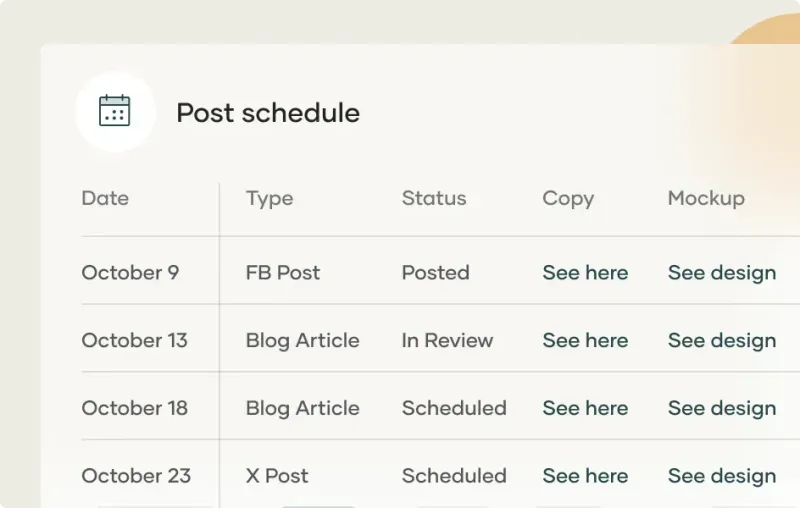This screenshot has width=800, height=508.
Task: Select the Date column header
Action: pyautogui.click(x=105, y=198)
